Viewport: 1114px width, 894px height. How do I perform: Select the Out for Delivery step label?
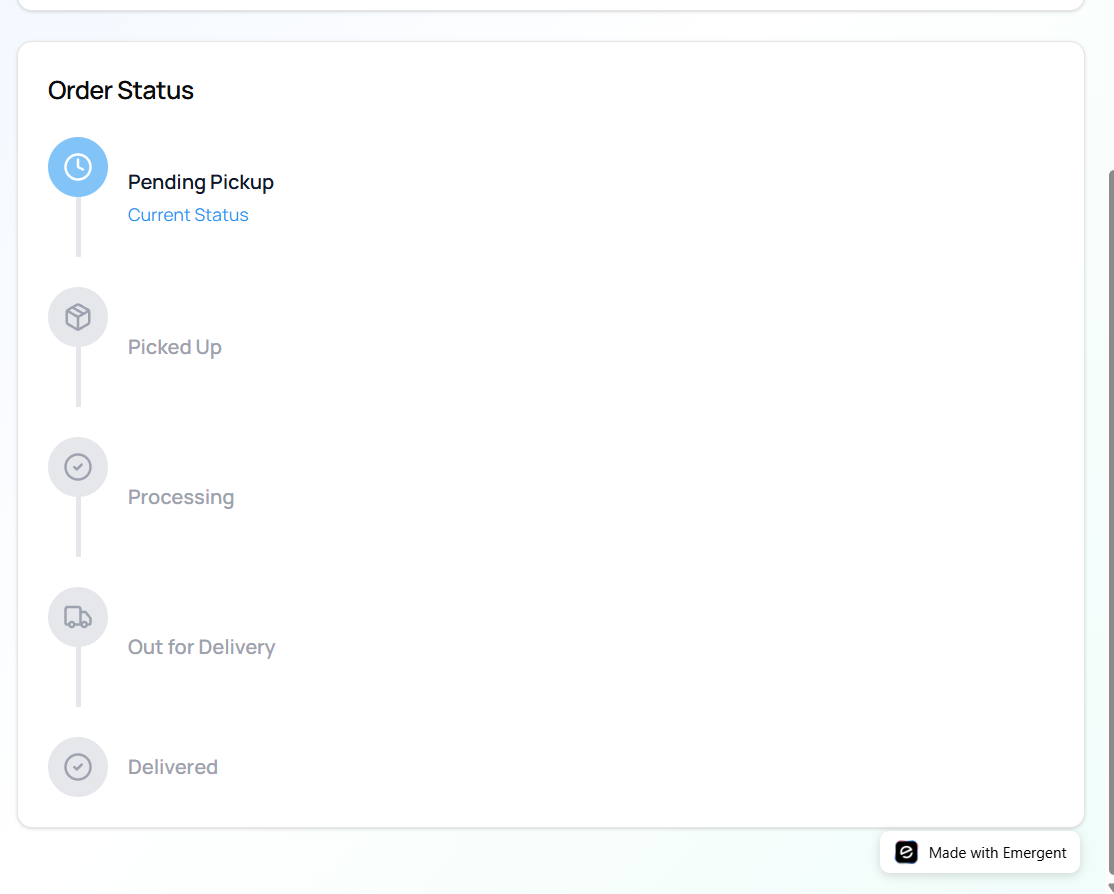[x=201, y=647]
